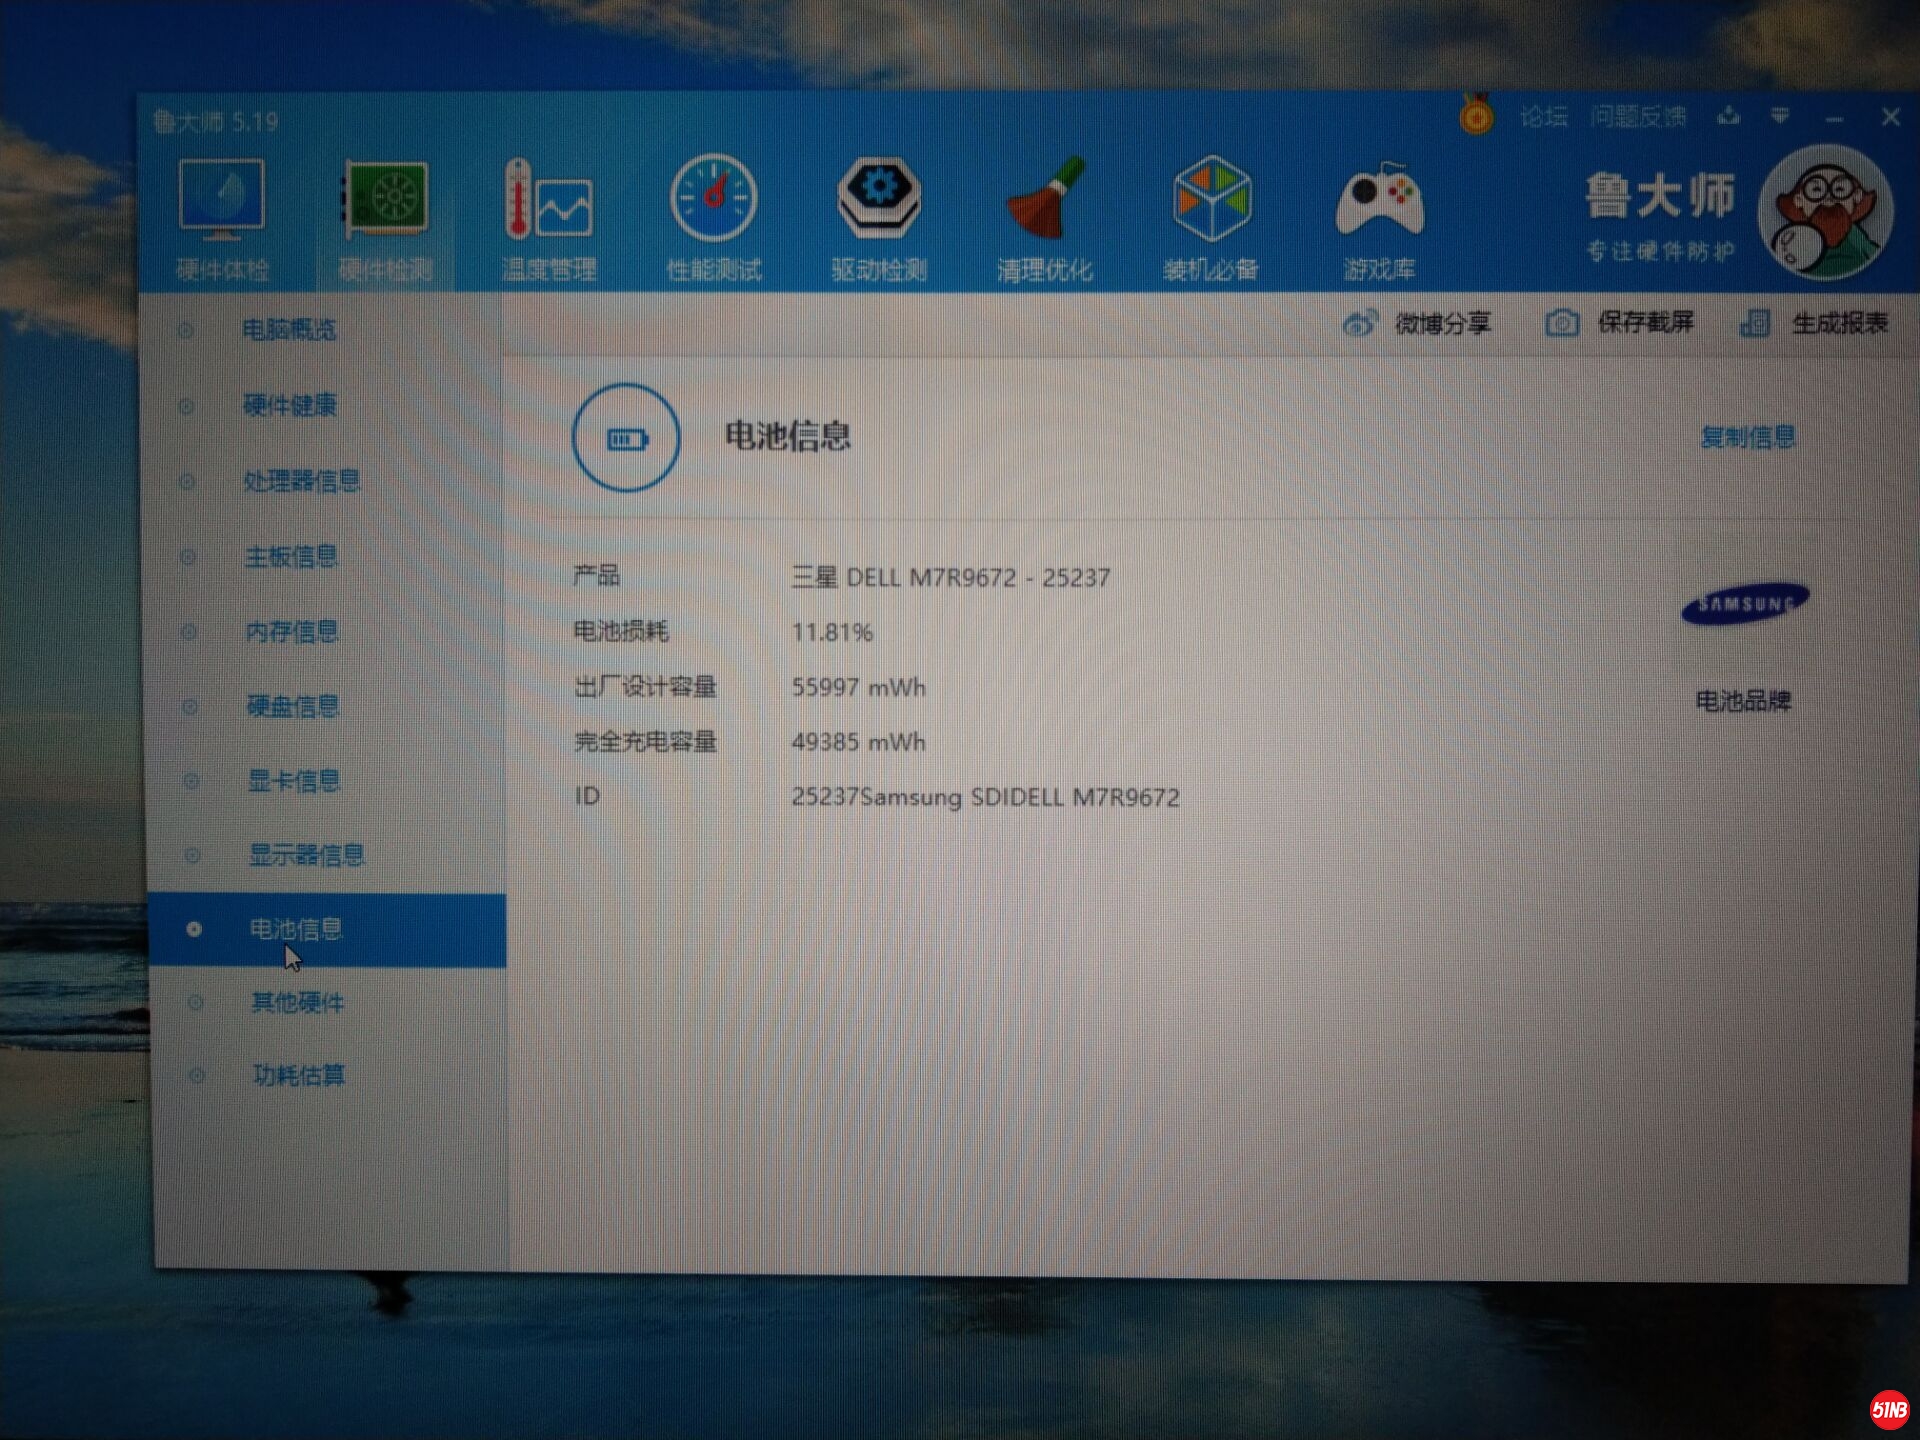Click 复制信息 copy info link

[1747, 437]
